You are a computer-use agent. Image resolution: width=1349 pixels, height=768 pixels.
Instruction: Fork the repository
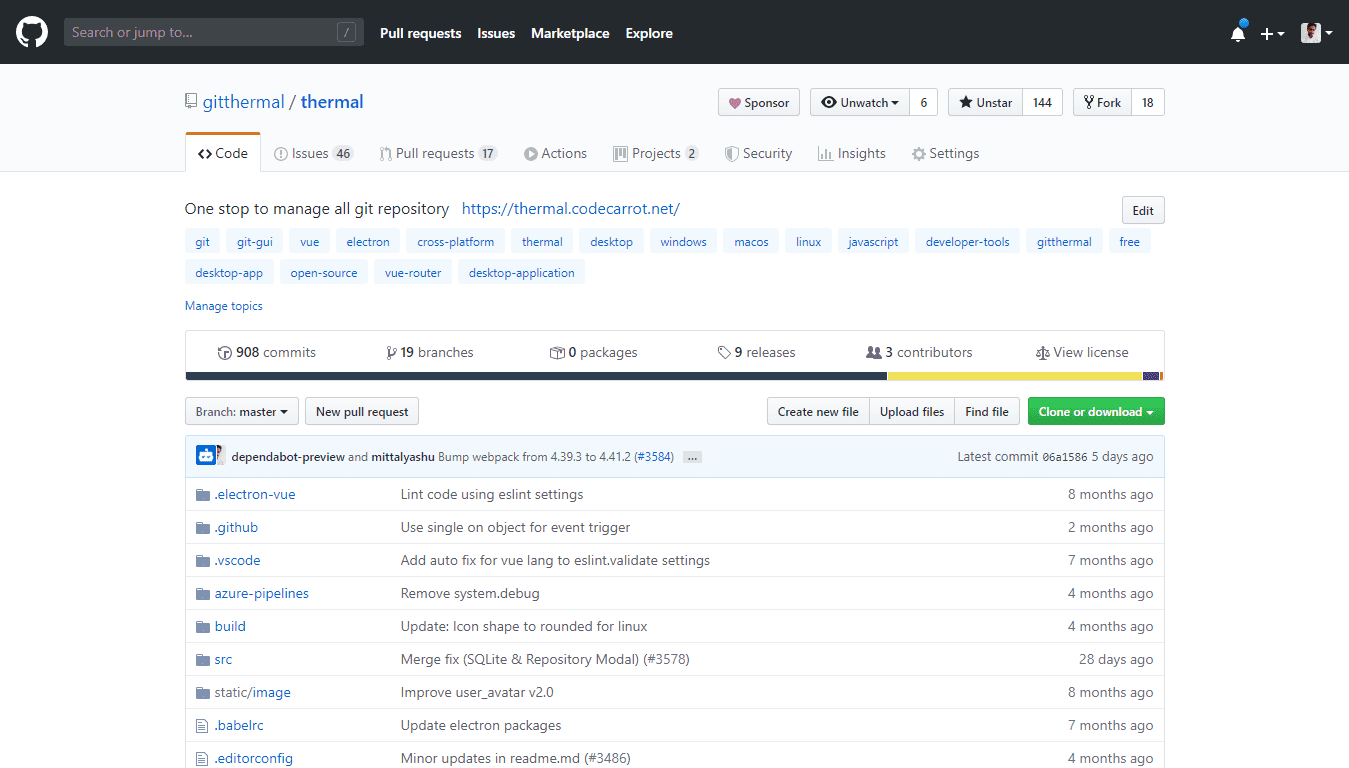[1102, 102]
